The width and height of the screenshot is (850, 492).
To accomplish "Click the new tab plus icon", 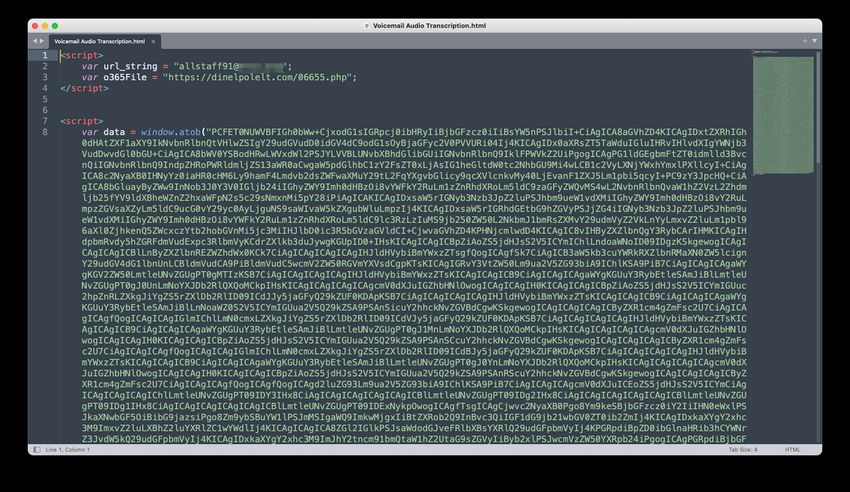I will tap(804, 41).
